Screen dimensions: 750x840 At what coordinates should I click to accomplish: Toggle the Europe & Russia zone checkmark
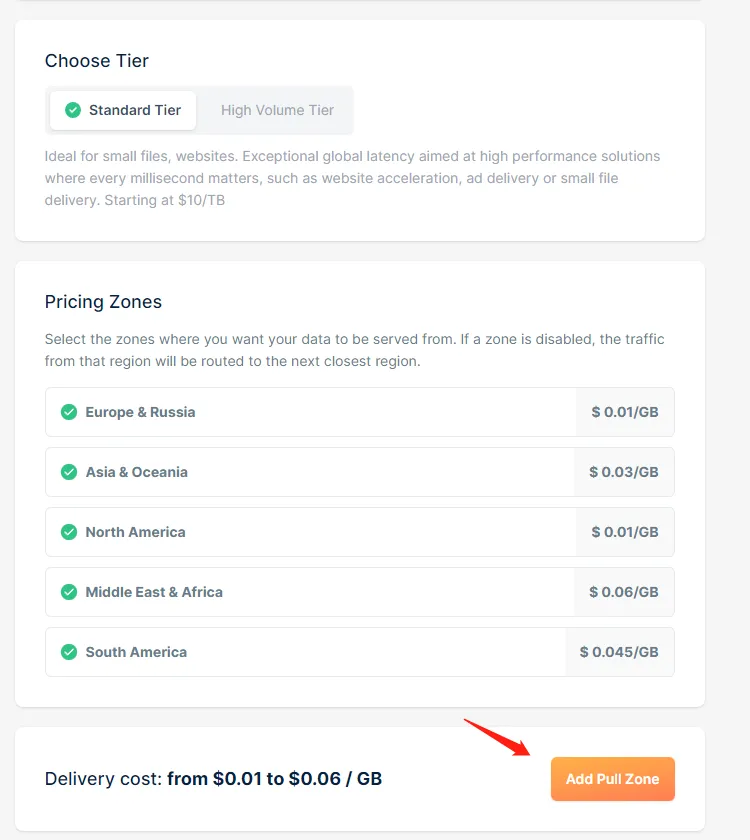(69, 412)
